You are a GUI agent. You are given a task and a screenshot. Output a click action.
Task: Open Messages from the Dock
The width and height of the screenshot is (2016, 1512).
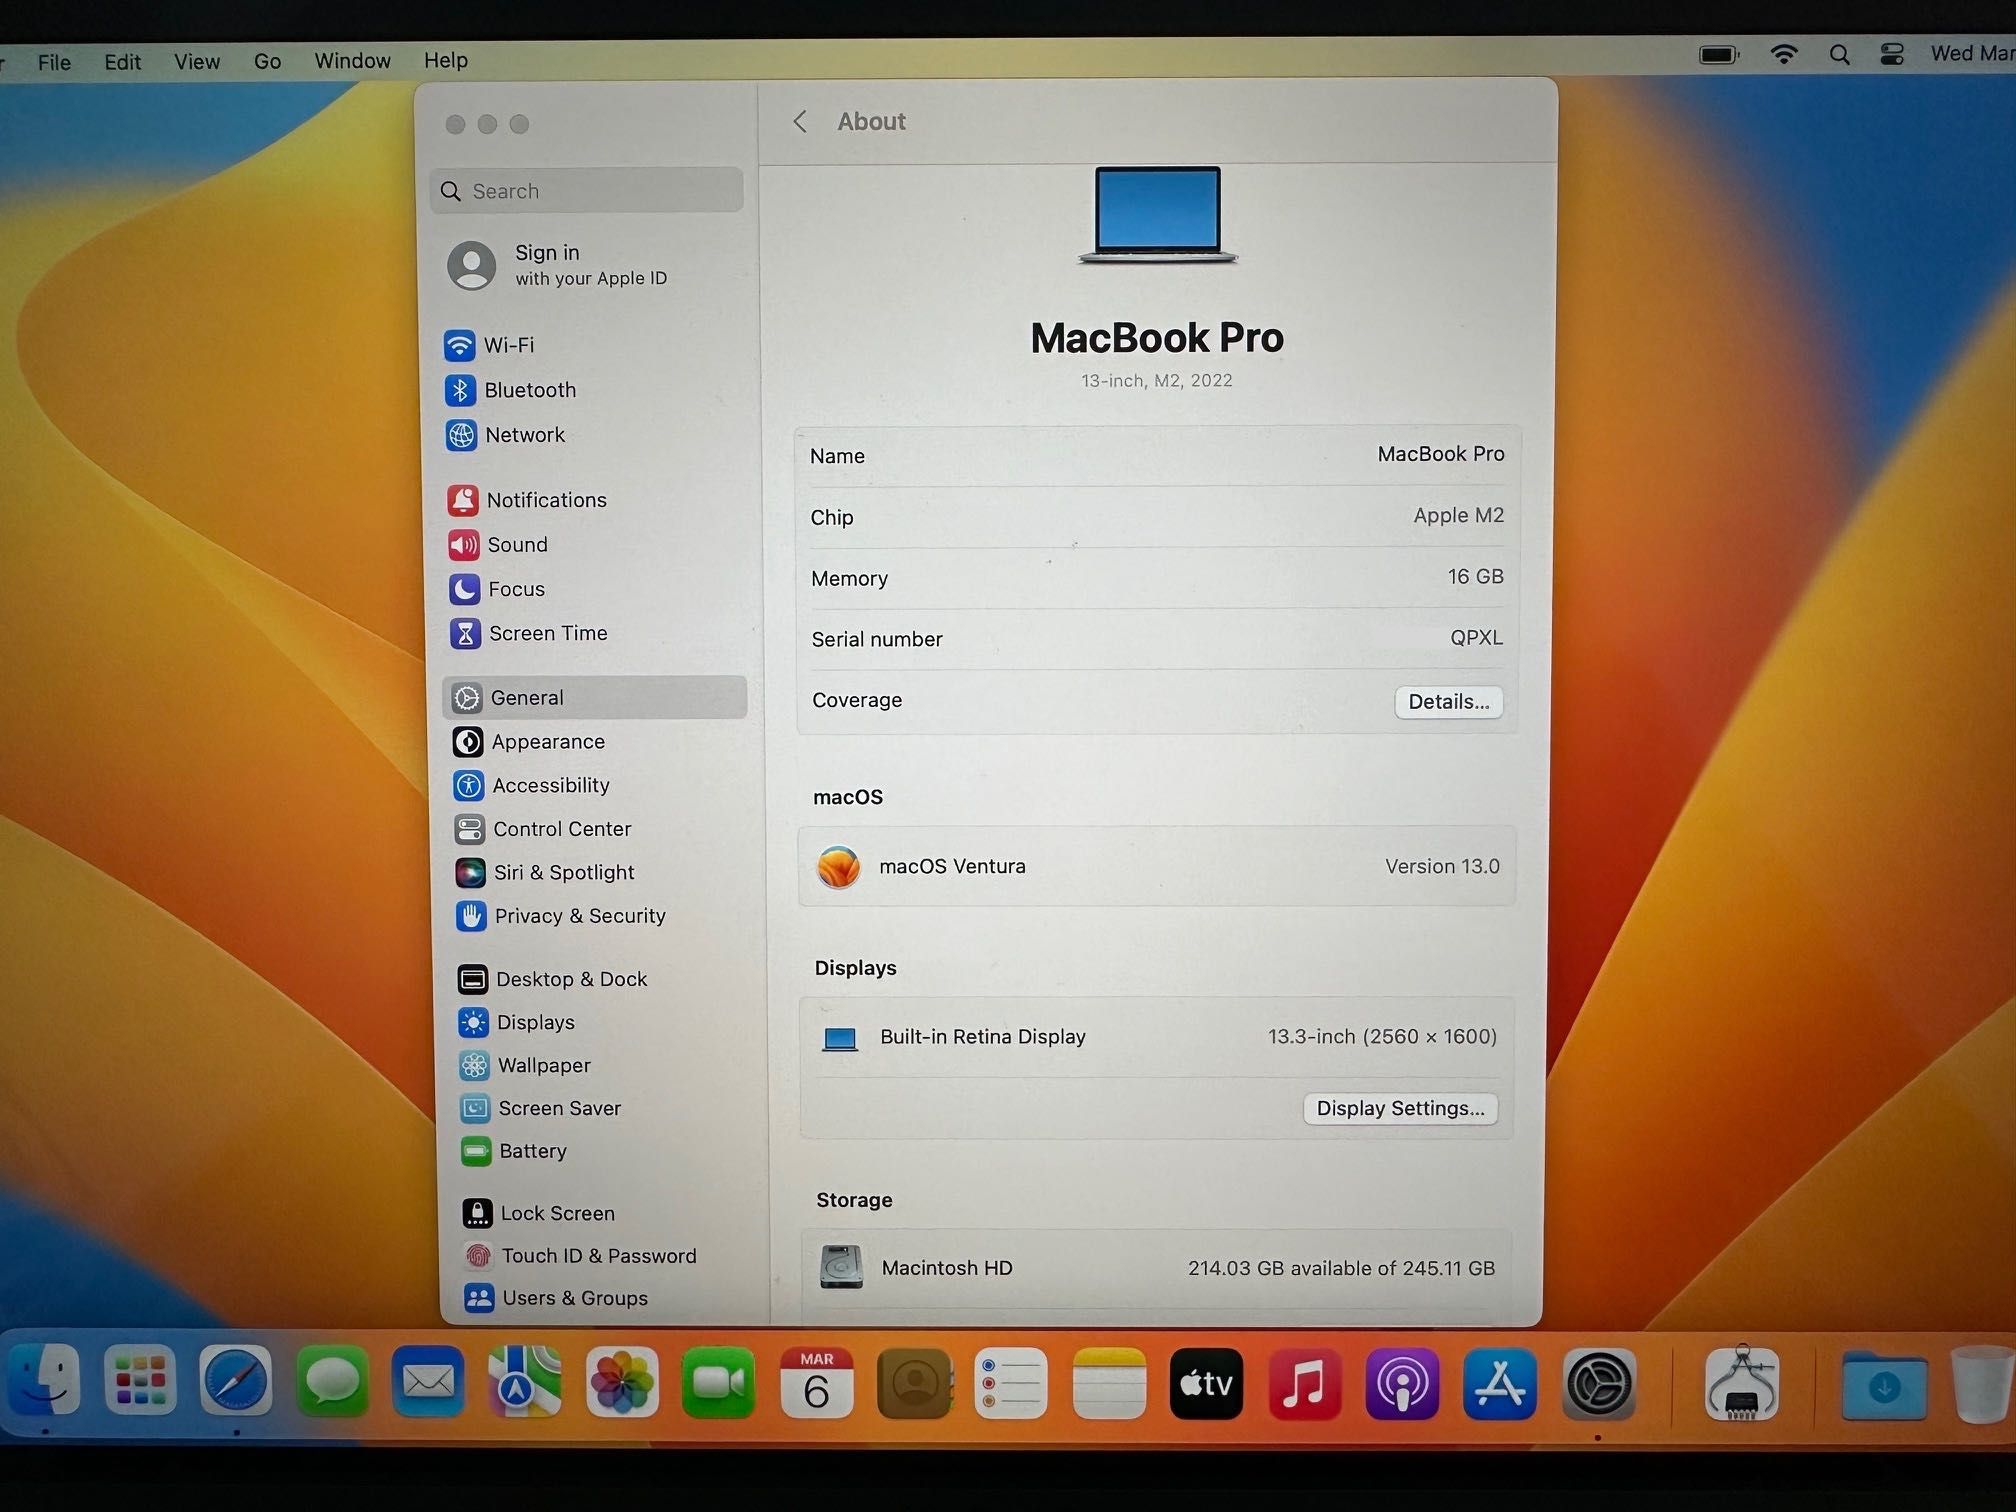[332, 1382]
